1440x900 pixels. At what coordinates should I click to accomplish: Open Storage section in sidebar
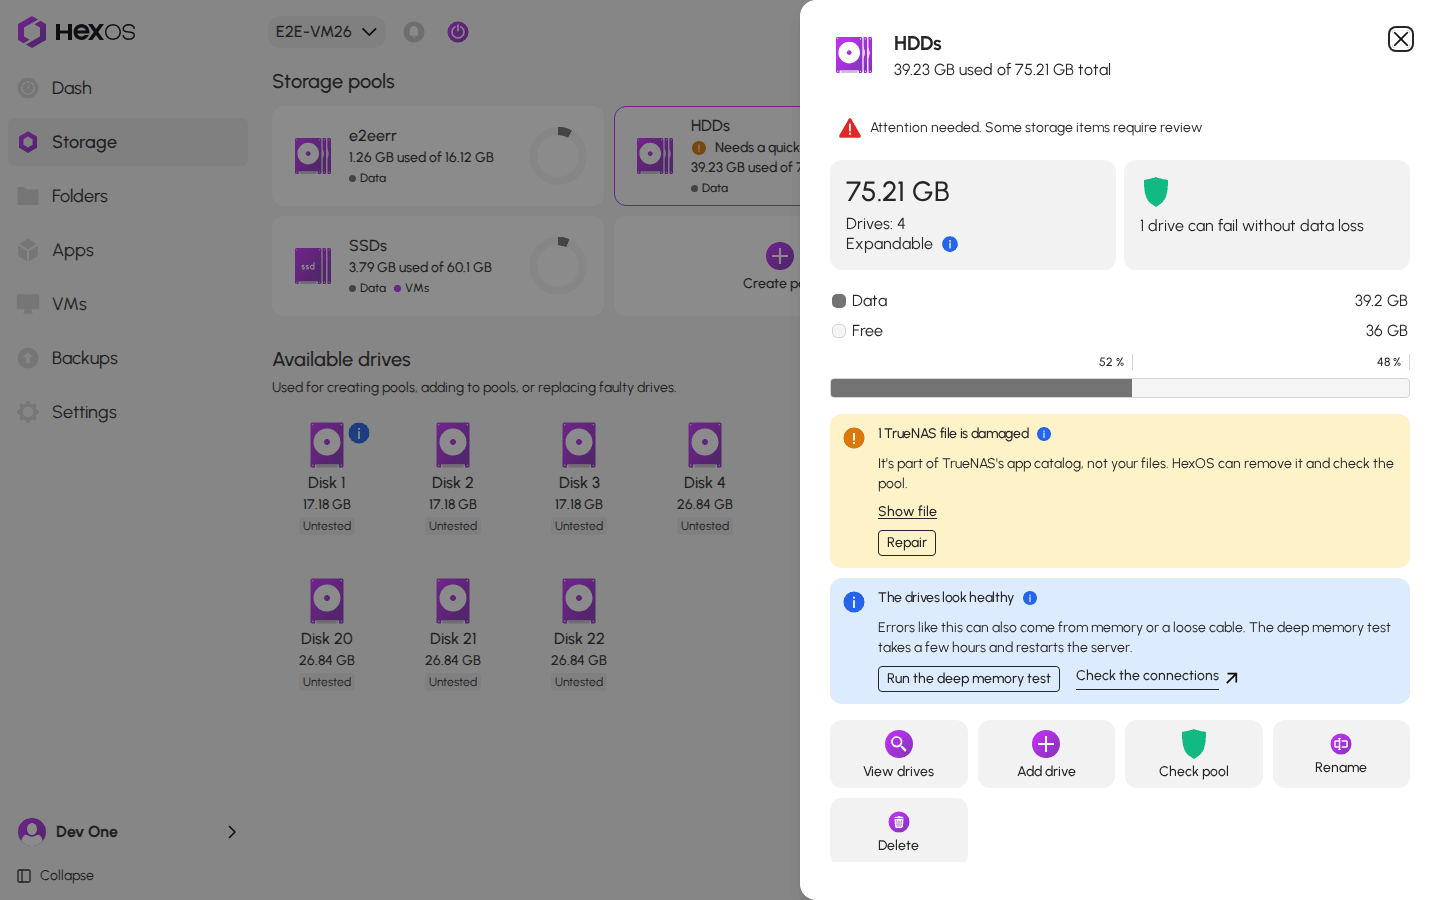coord(128,142)
